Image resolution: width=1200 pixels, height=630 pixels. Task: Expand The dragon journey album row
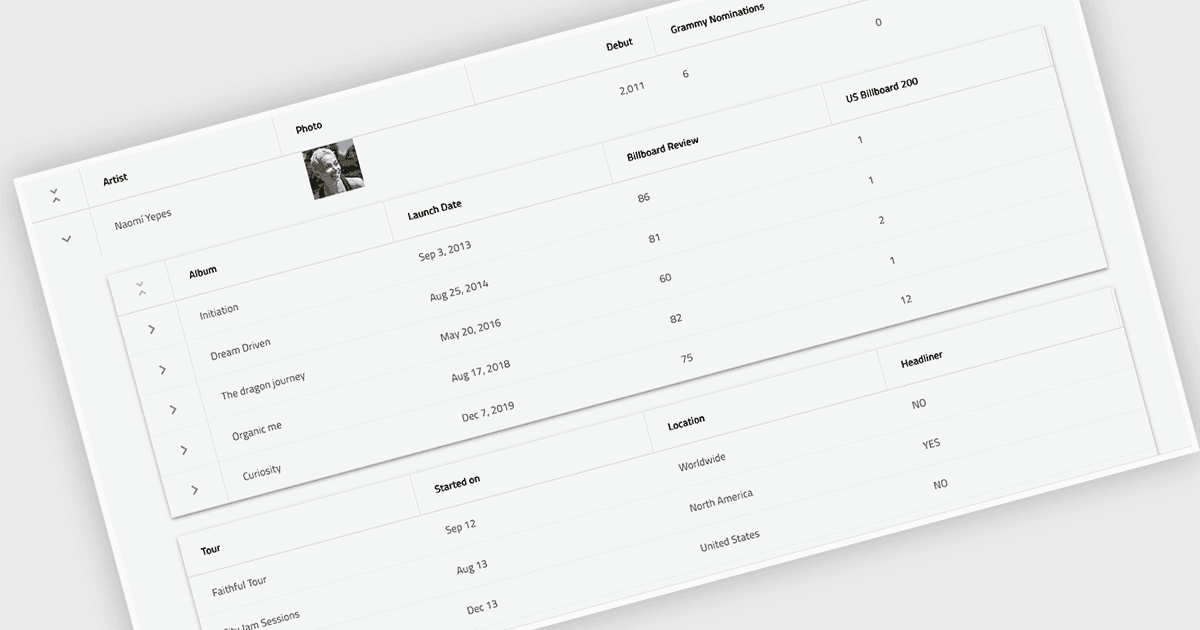[x=173, y=409]
